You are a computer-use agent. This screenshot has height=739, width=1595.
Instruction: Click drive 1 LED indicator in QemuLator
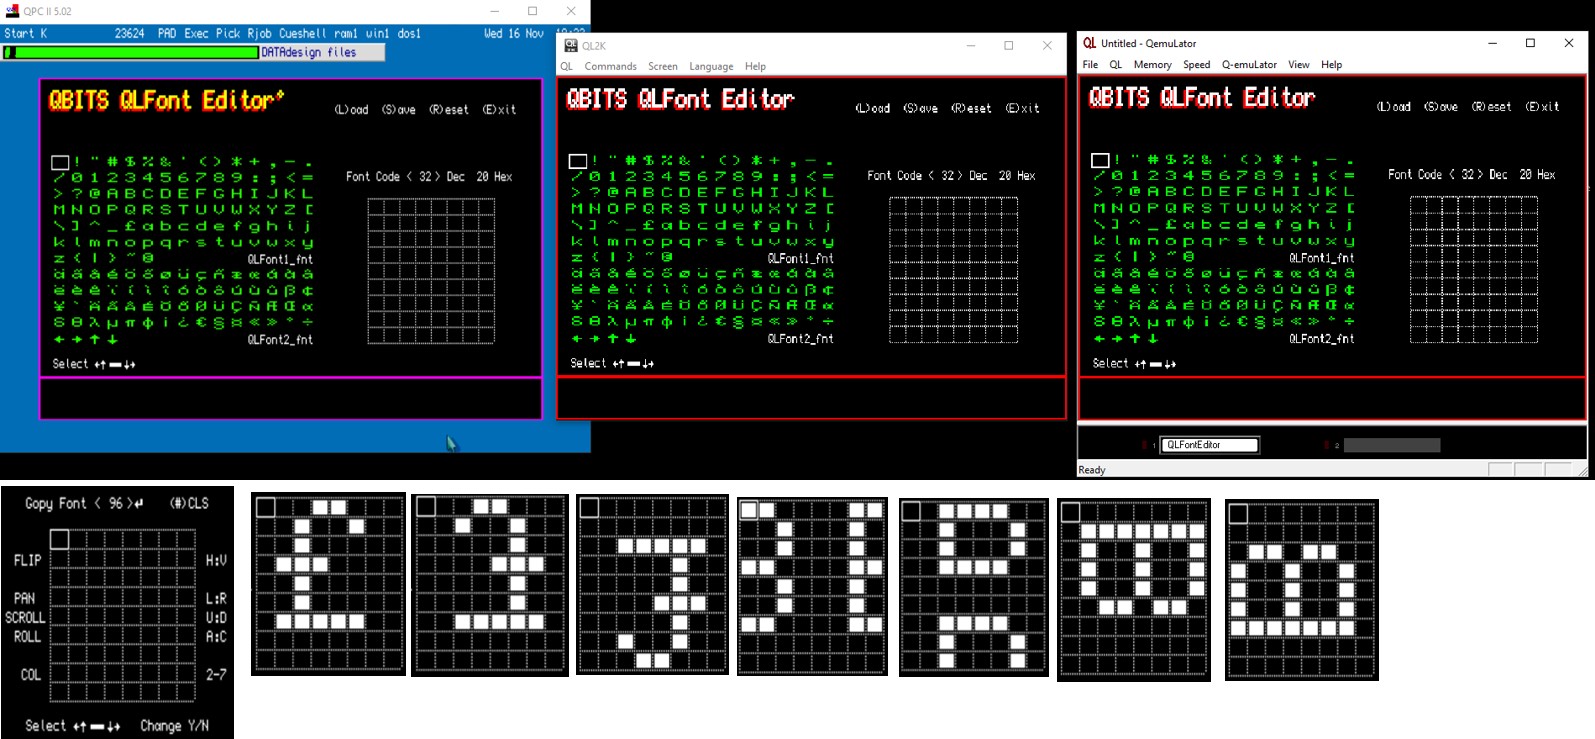[x=1145, y=445]
